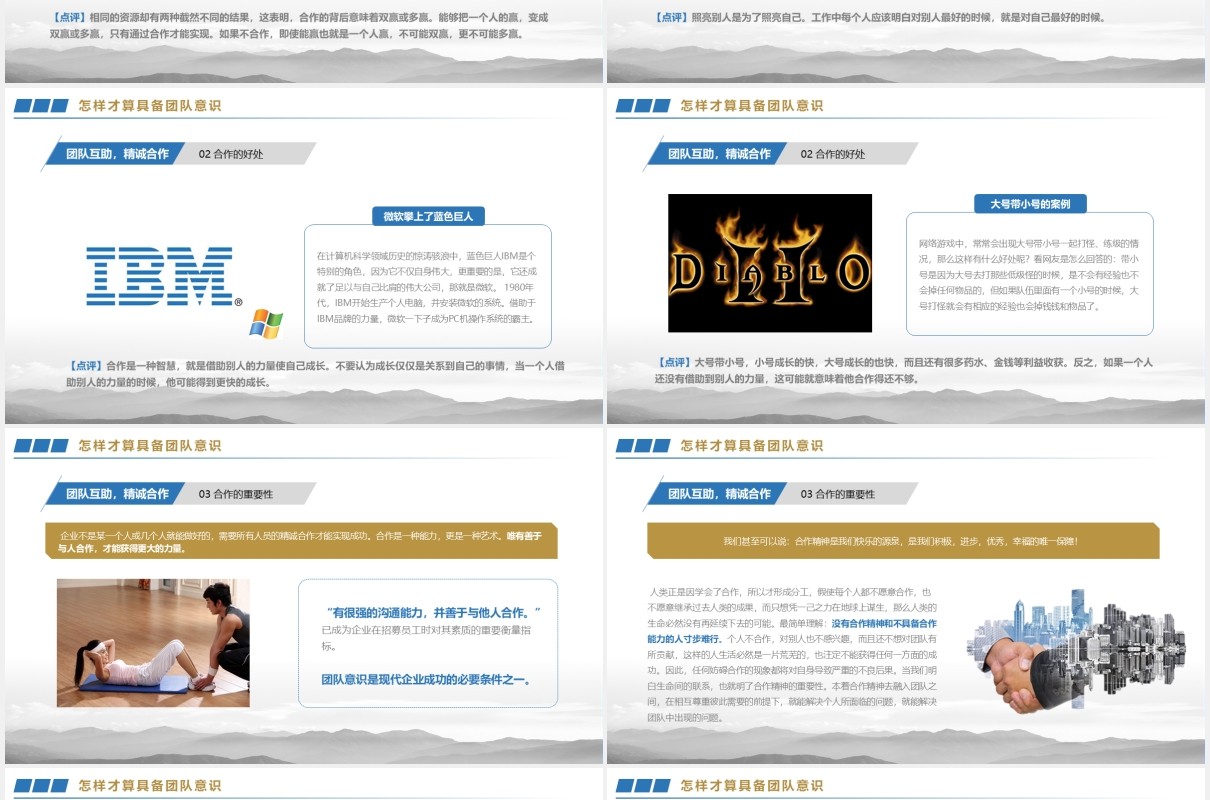Click the bold blue text 没有合作精神和不具备合作能力的人寸步难行
1210x800 pixels.
[x=792, y=630]
